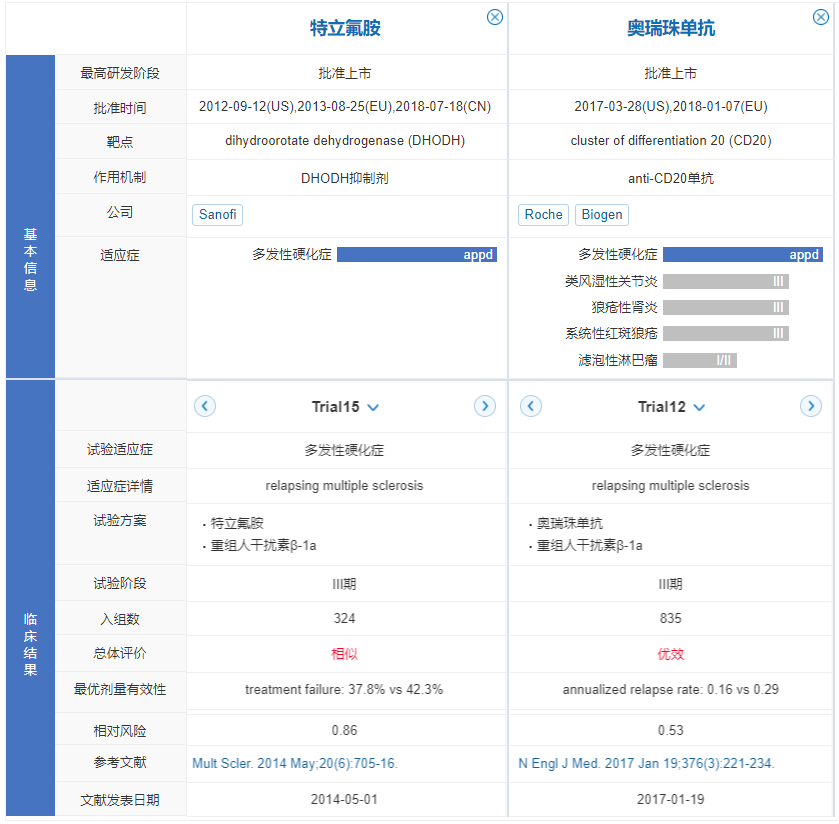The image size is (839, 824).
Task: Click 奥瑞珠单抗 multiple sclerosis appd progress bar
Action: [743, 254]
